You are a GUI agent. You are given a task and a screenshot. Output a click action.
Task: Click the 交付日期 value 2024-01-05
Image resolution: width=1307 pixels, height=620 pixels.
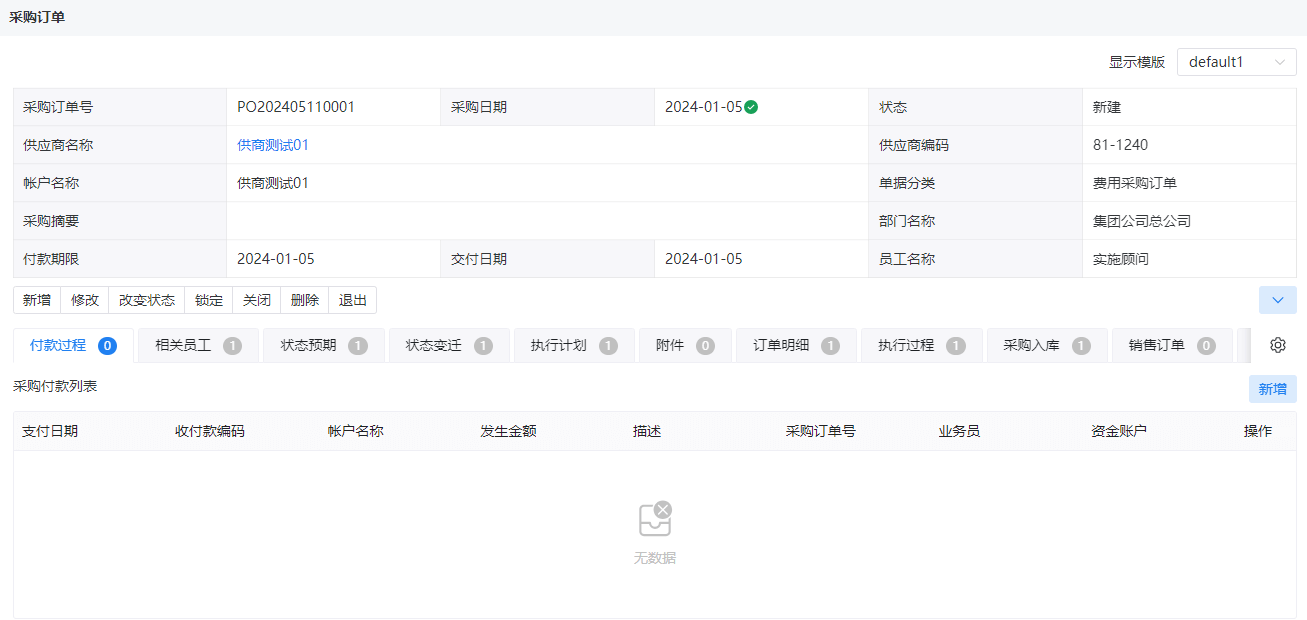tap(704, 259)
